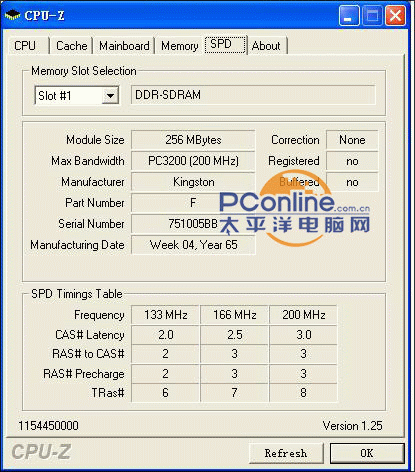This screenshot has height=472, width=415.
Task: Click the Kingston Manufacturer field
Action: point(193,182)
